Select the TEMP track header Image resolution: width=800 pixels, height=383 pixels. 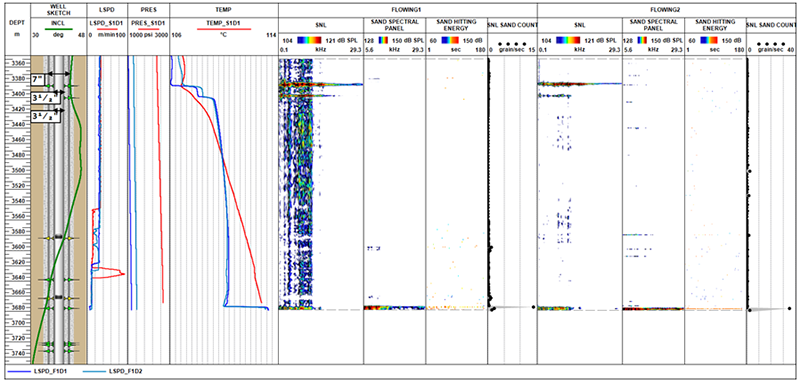(x=223, y=9)
